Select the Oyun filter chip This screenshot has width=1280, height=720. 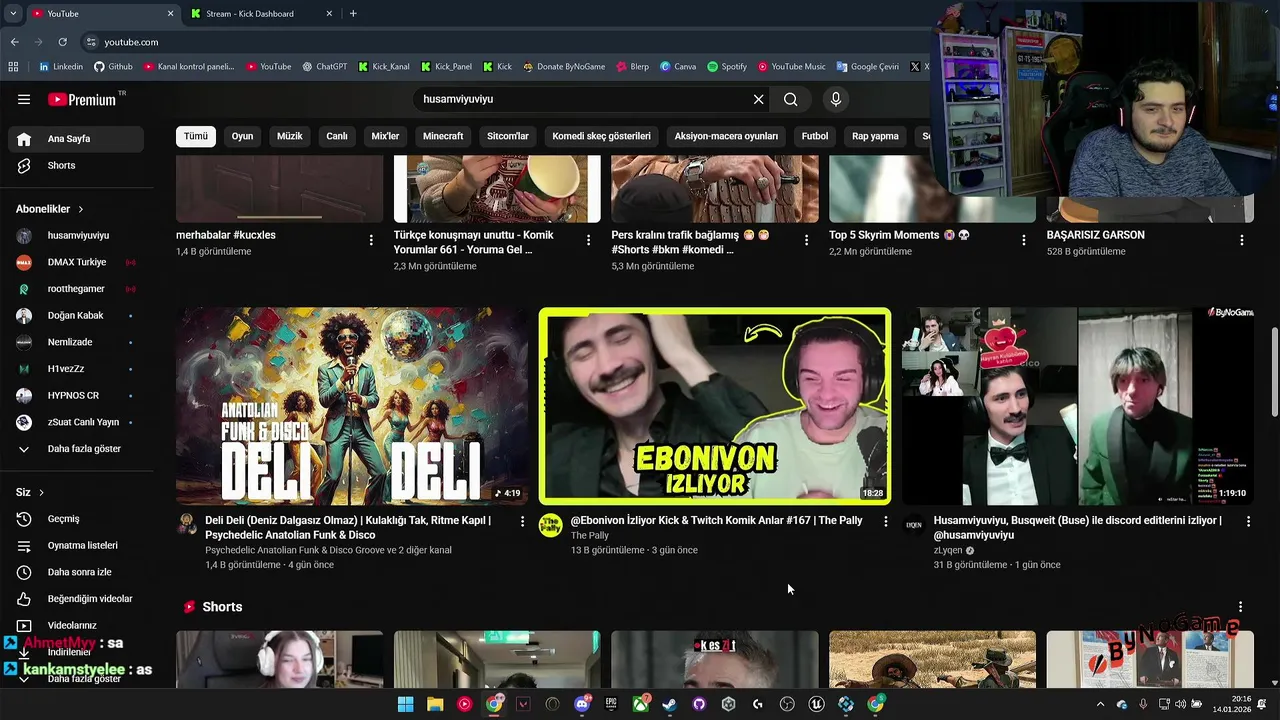click(x=242, y=136)
